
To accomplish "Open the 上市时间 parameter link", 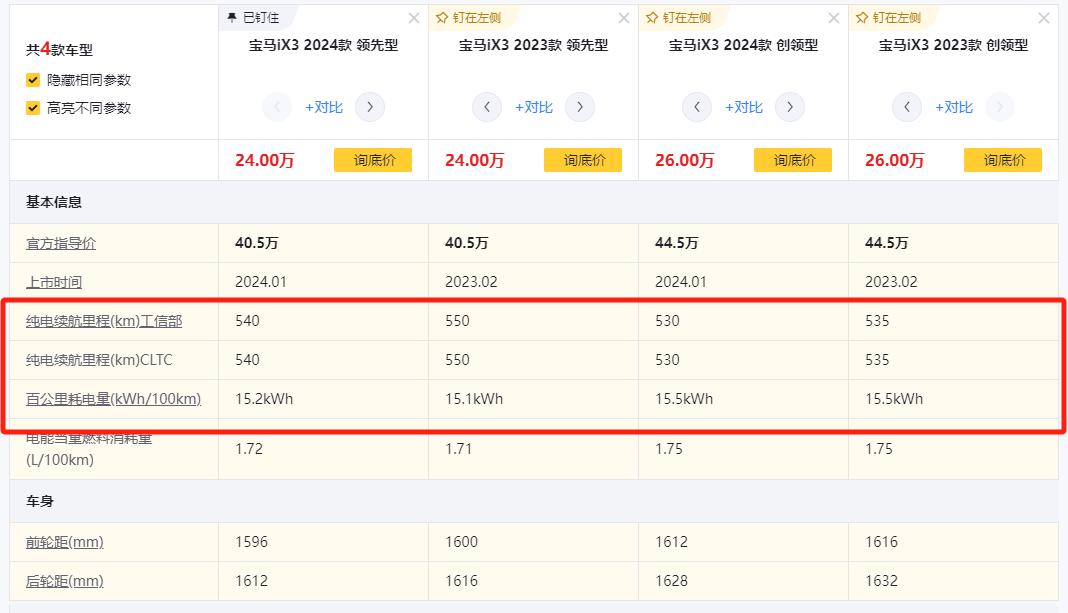I will click(54, 282).
